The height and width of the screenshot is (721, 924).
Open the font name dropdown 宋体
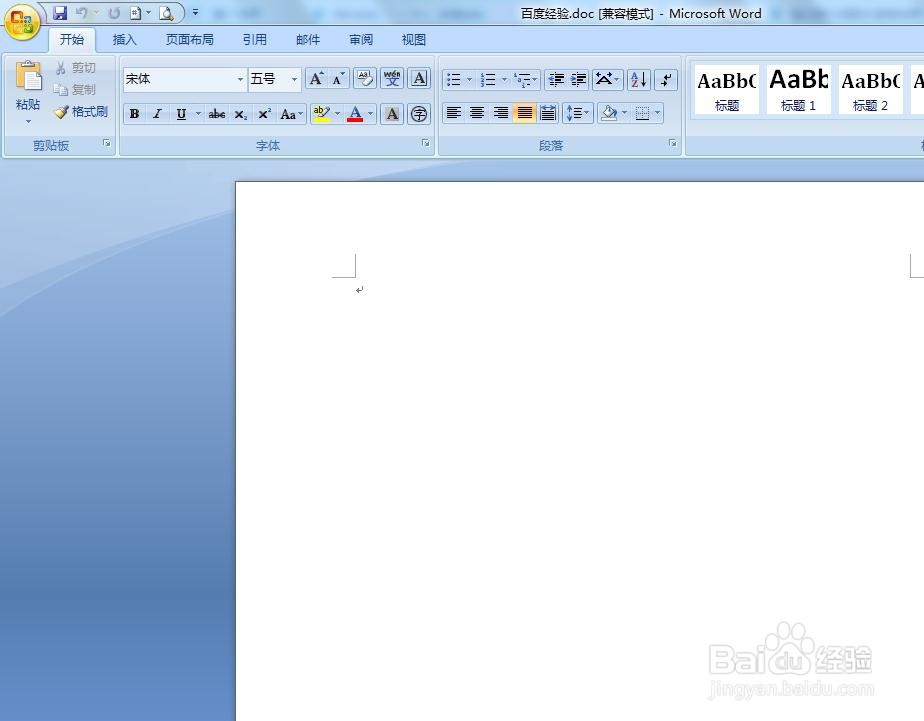click(x=240, y=80)
